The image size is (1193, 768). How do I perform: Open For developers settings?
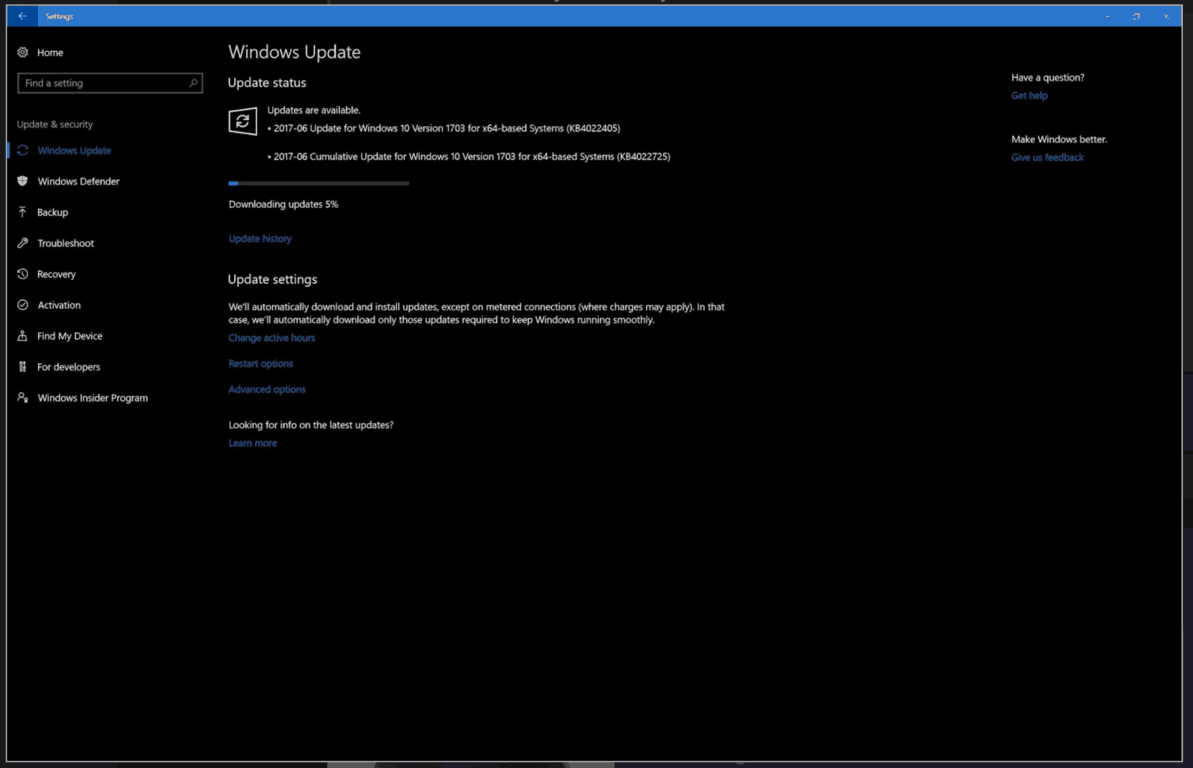68,367
